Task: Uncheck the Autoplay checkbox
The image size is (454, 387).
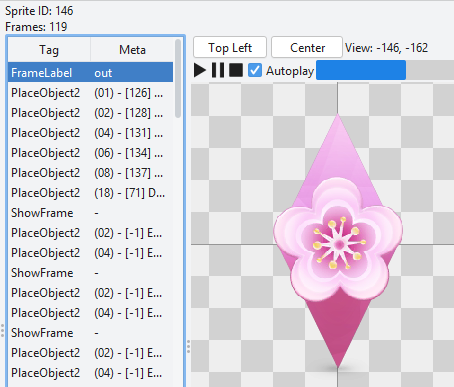Action: click(x=255, y=70)
